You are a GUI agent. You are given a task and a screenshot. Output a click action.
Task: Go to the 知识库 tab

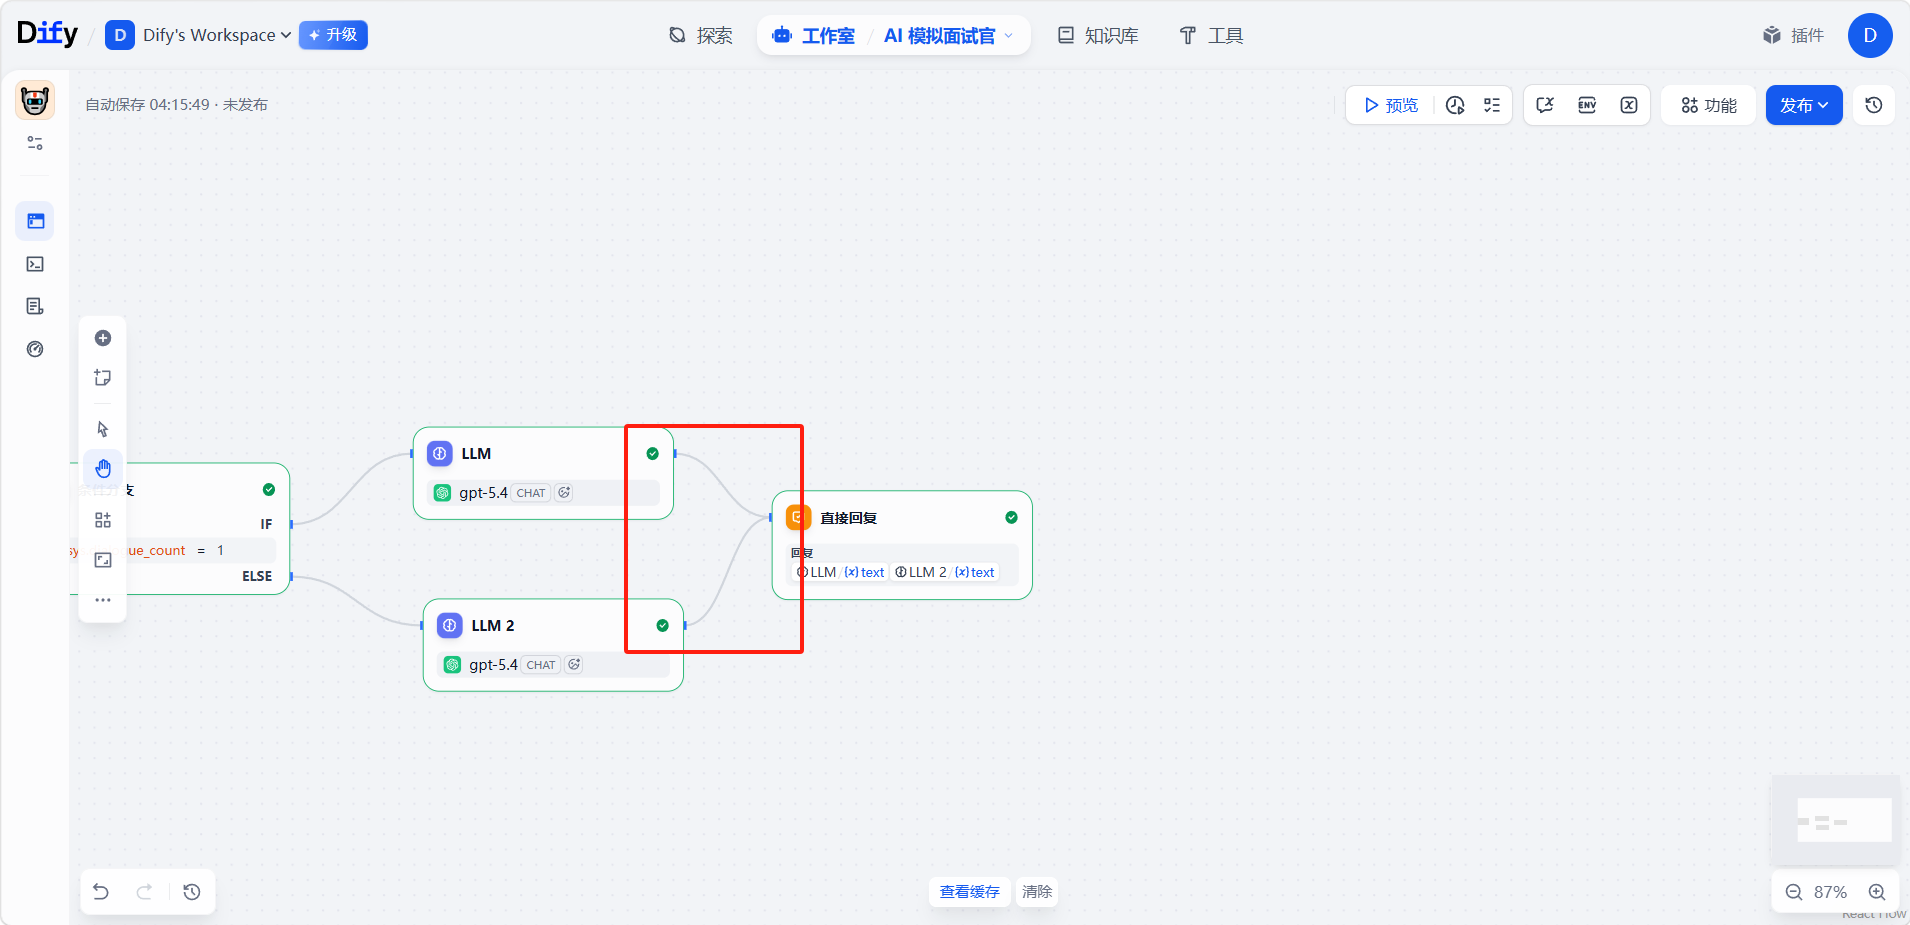(1098, 36)
